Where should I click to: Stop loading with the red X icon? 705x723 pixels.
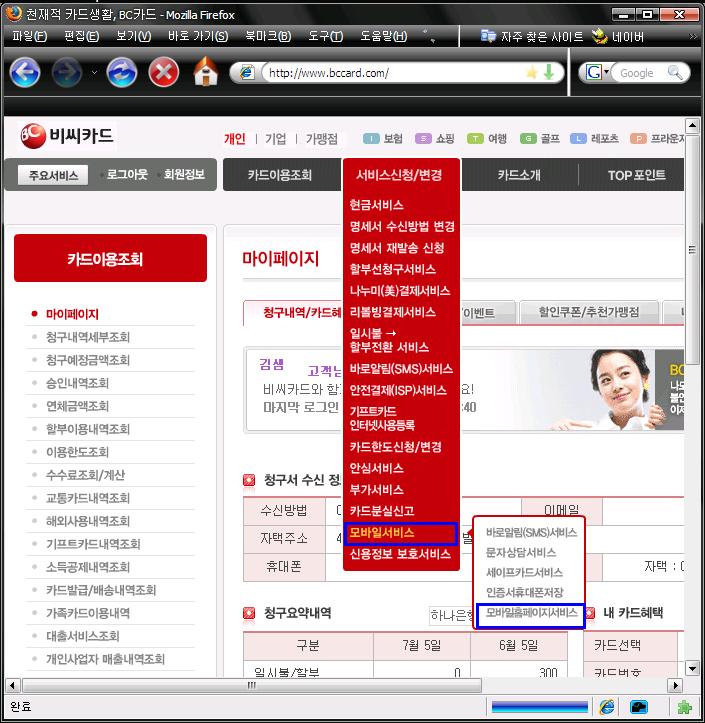point(164,72)
